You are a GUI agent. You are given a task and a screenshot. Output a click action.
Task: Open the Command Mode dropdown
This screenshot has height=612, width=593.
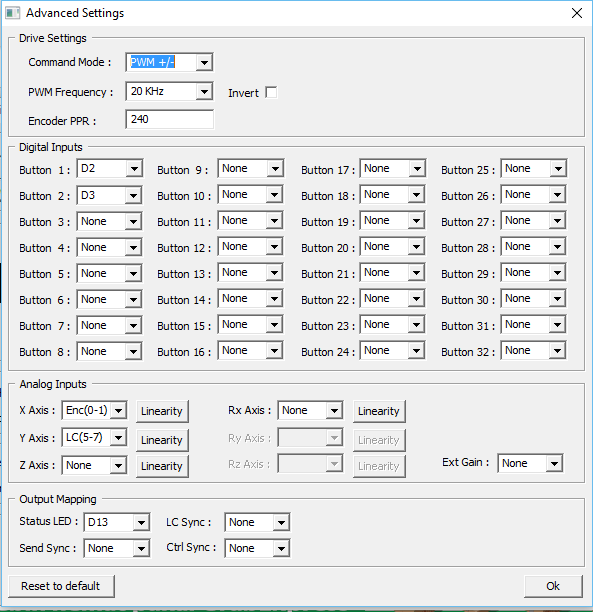[x=169, y=62]
